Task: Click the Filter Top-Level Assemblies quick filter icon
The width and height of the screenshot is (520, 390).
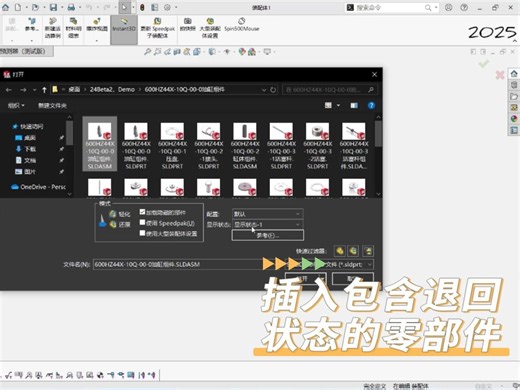Action: coord(368,251)
